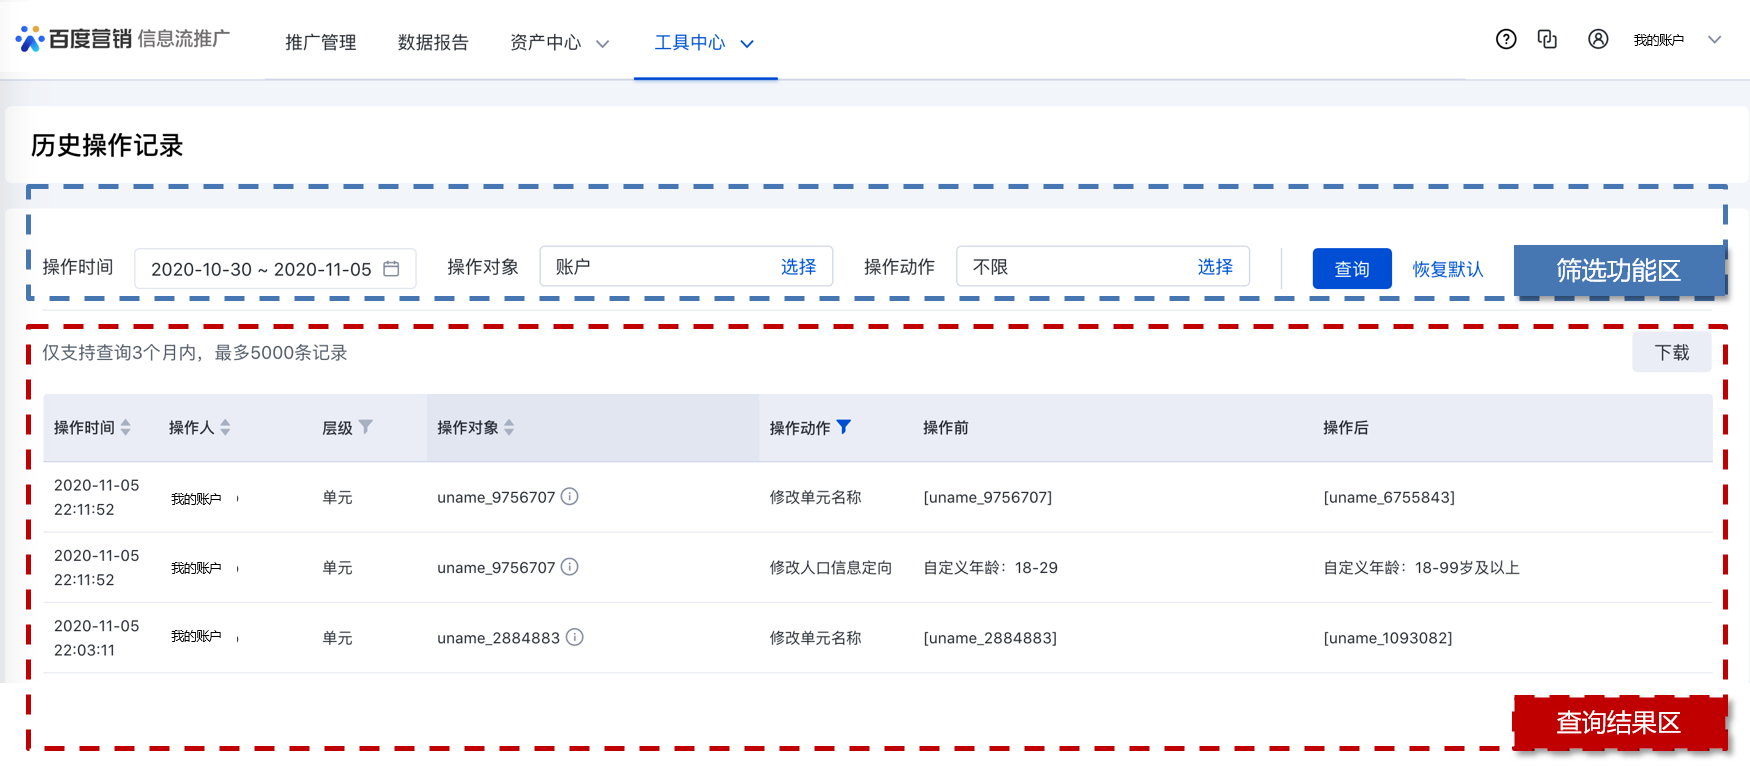Click the Baidu Marketing logo

click(x=75, y=39)
